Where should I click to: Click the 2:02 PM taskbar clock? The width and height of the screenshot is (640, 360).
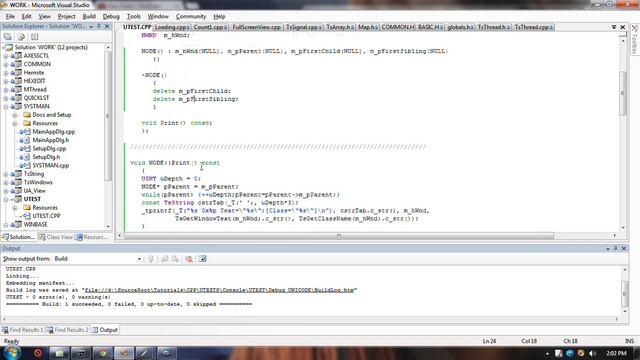[616, 353]
